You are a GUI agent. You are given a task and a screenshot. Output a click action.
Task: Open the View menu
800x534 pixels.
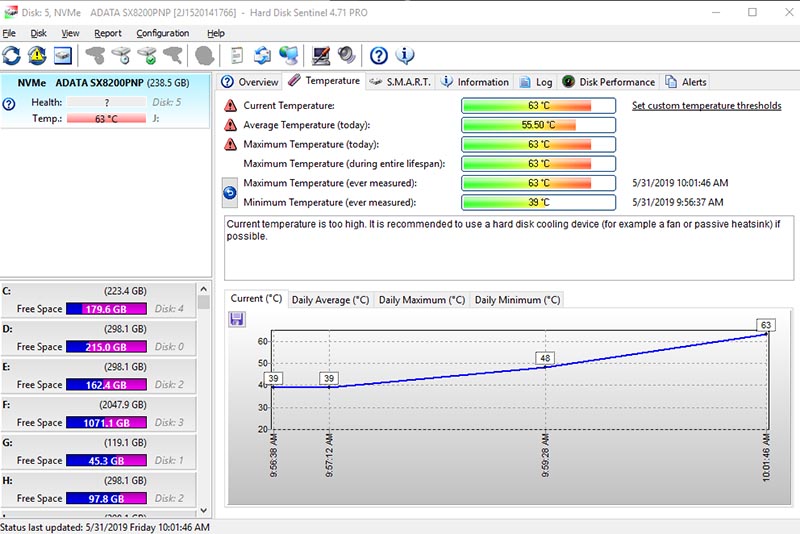pos(70,33)
